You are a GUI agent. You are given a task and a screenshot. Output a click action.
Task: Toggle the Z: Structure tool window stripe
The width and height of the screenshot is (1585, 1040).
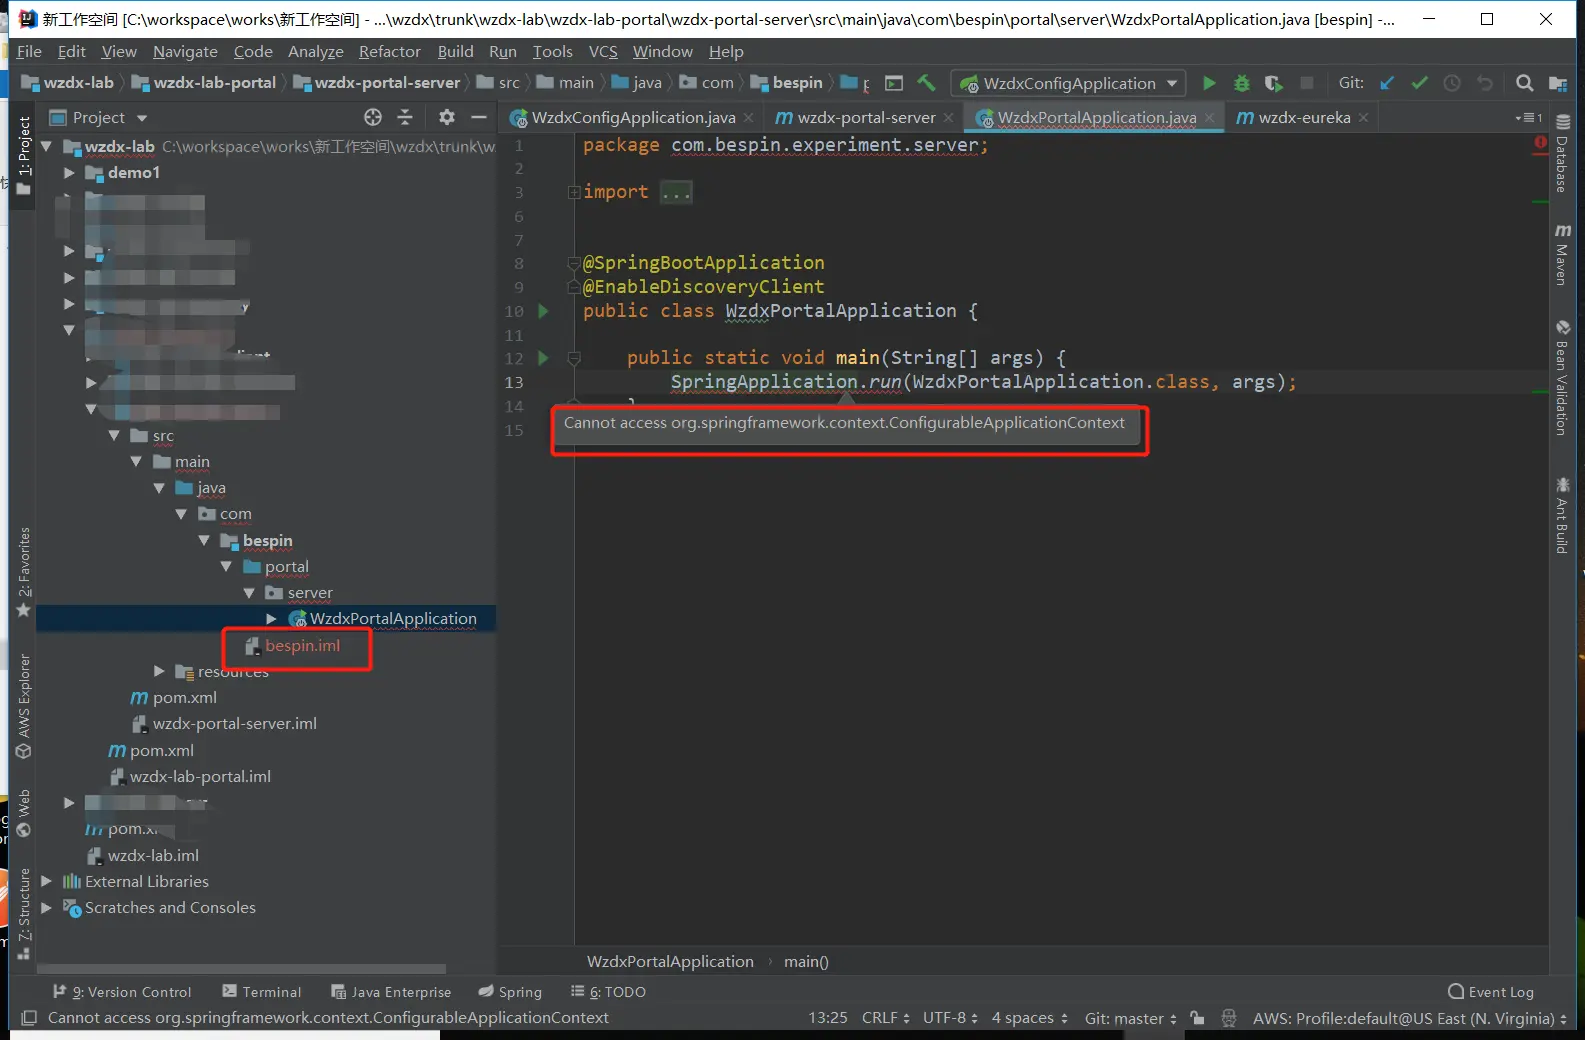click(24, 913)
